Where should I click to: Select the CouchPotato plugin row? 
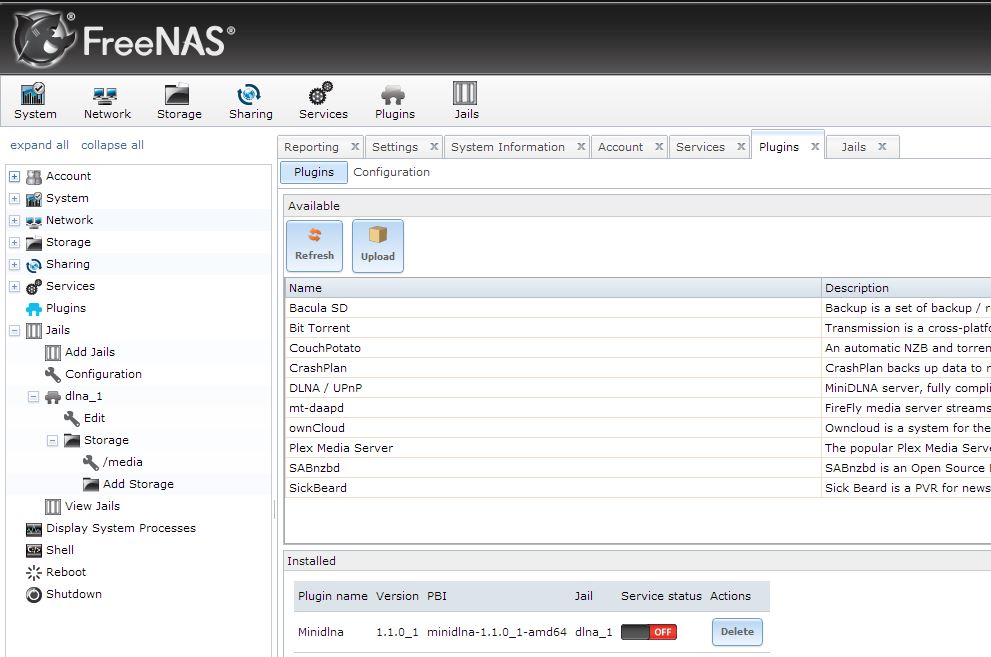click(638, 348)
